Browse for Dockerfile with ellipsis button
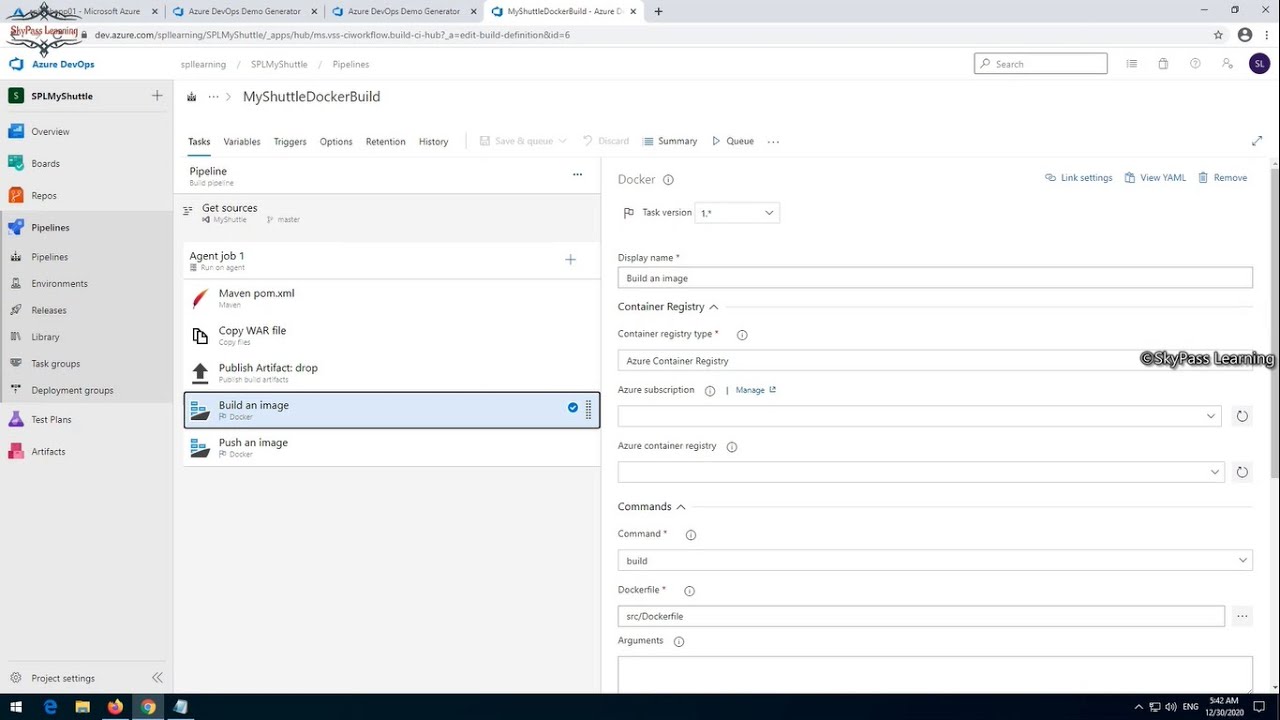 pos(1242,616)
